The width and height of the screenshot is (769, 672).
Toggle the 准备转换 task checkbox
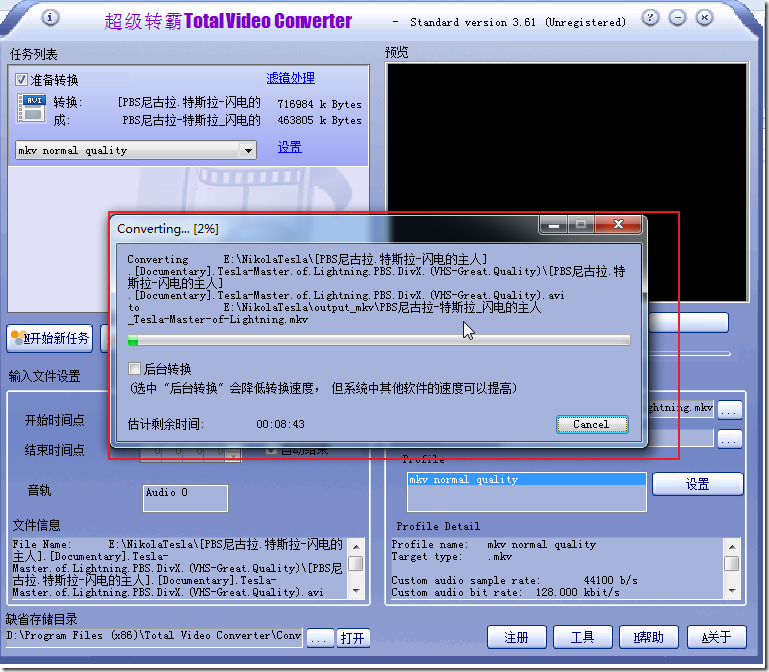(21, 79)
